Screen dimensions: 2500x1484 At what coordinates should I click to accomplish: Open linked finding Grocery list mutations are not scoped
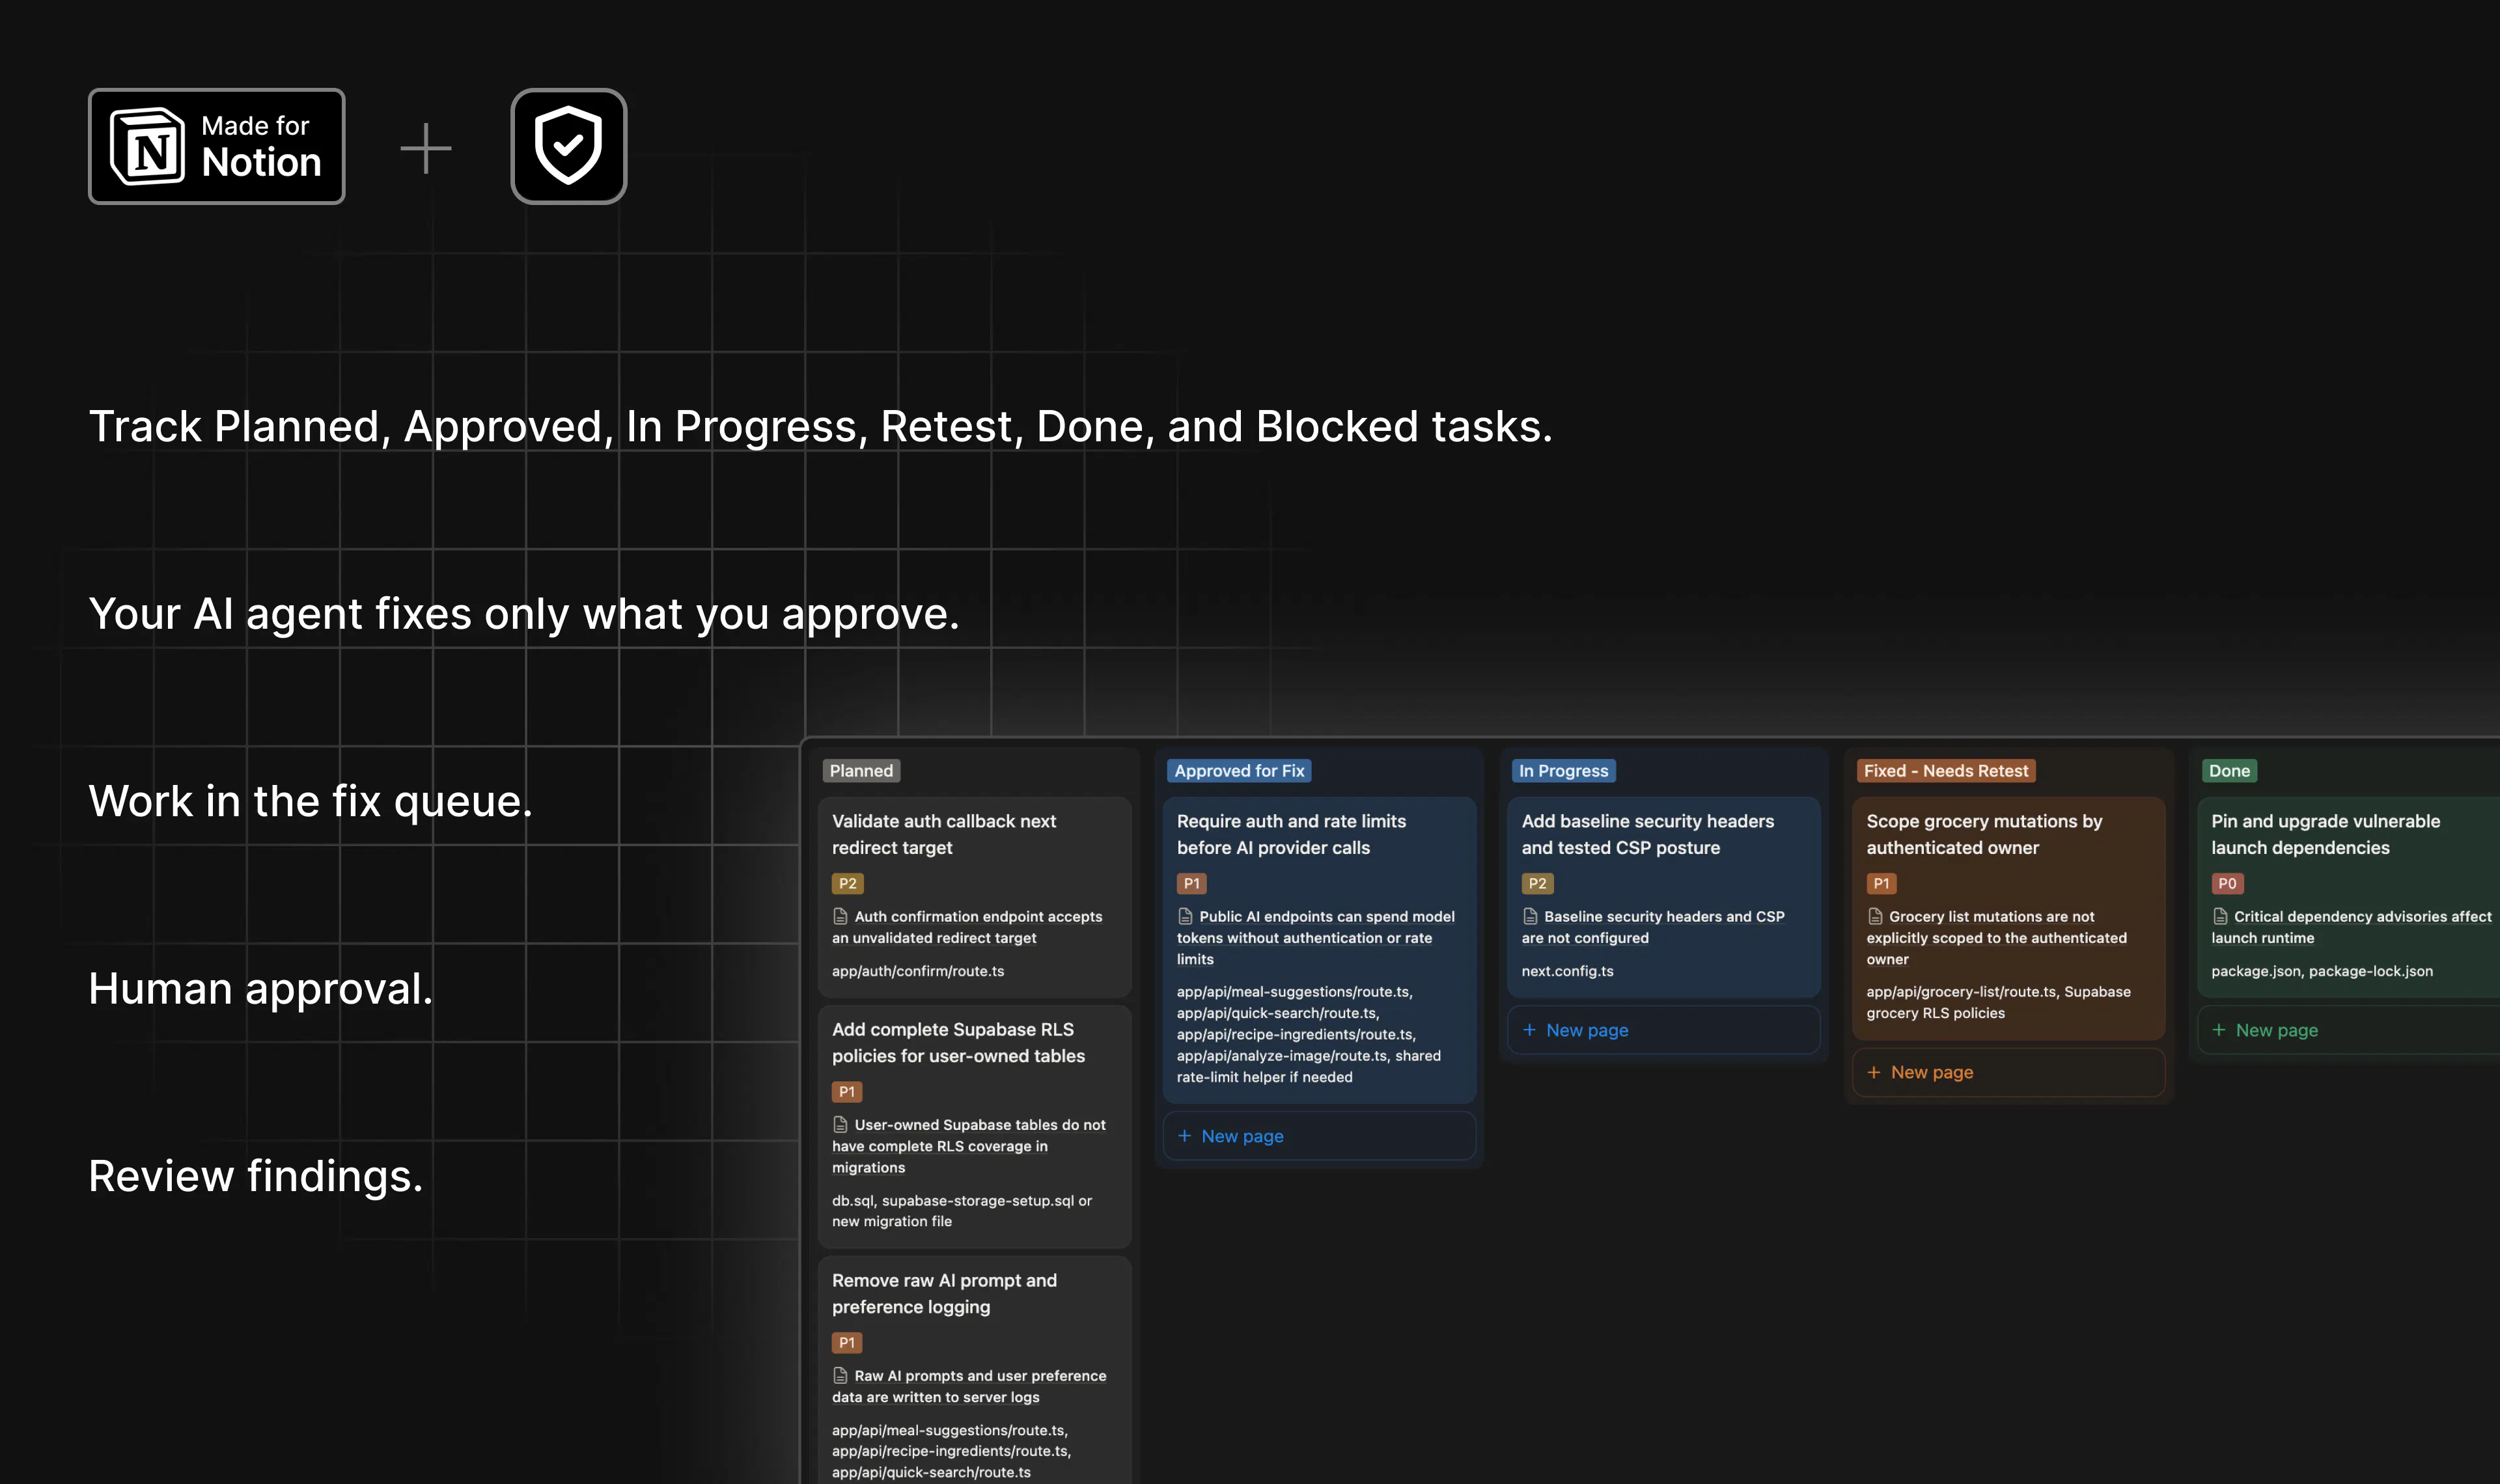point(1997,938)
